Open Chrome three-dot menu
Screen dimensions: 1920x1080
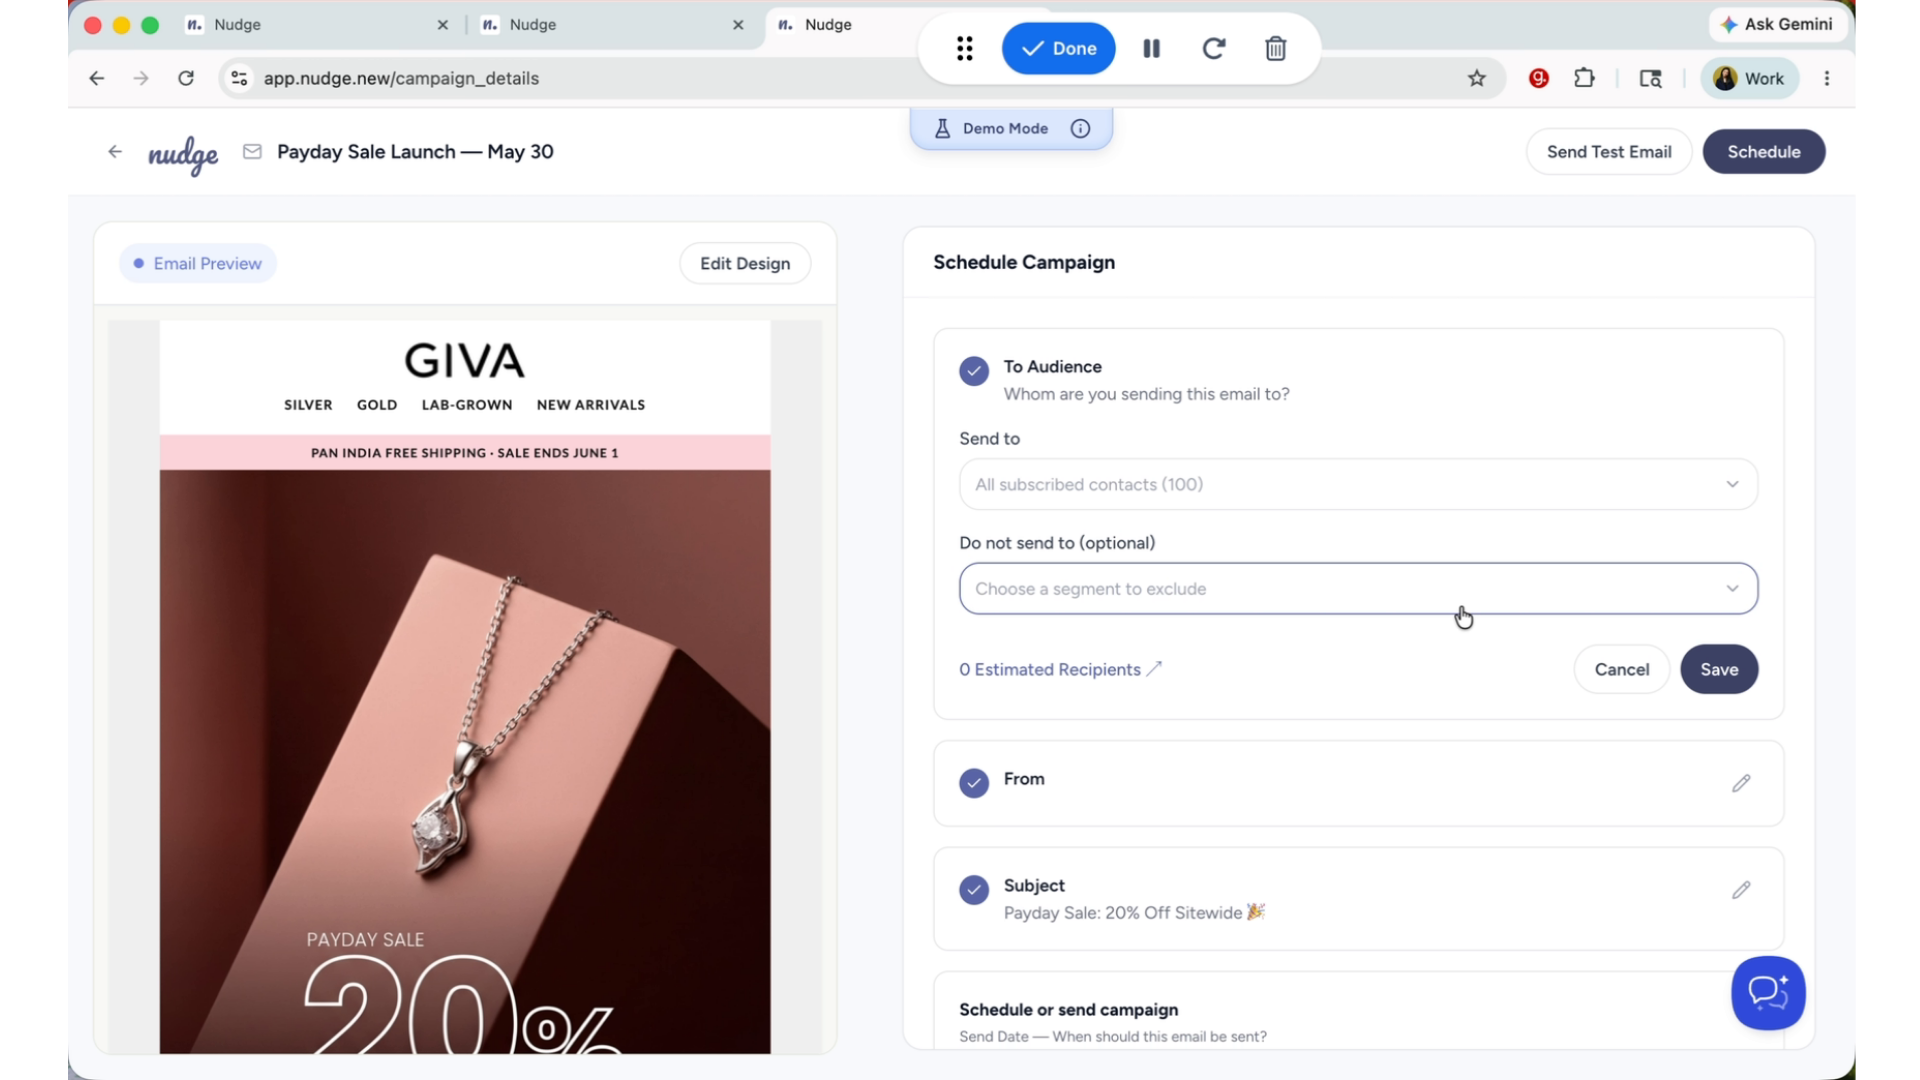pyautogui.click(x=1827, y=78)
